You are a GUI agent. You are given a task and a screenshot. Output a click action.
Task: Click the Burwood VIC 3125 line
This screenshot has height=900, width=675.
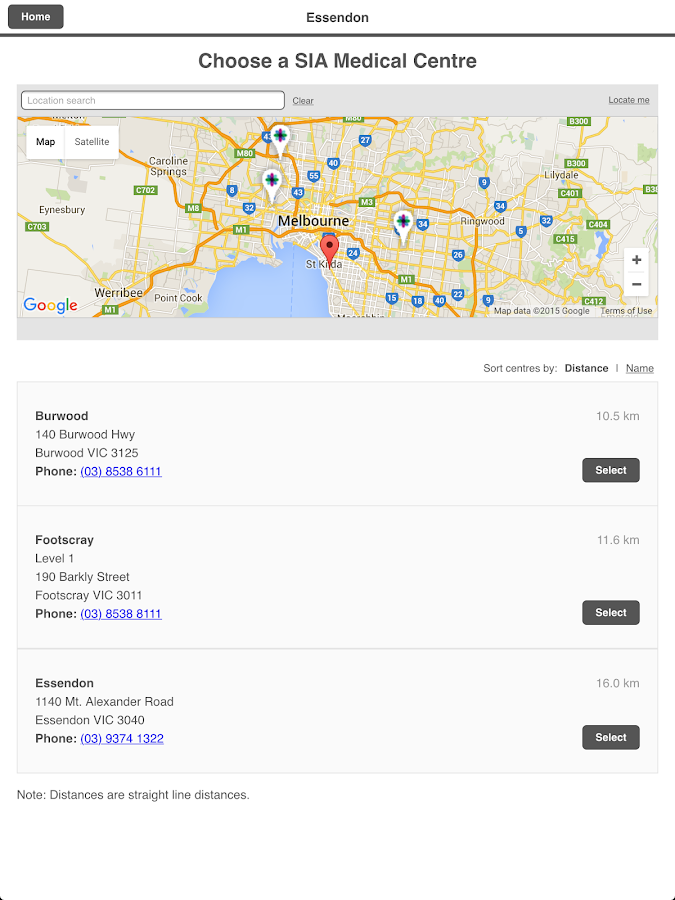pos(87,453)
